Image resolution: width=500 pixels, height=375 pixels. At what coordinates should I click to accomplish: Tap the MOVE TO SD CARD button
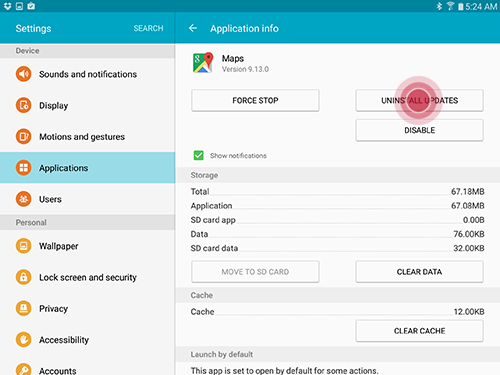pyautogui.click(x=255, y=272)
